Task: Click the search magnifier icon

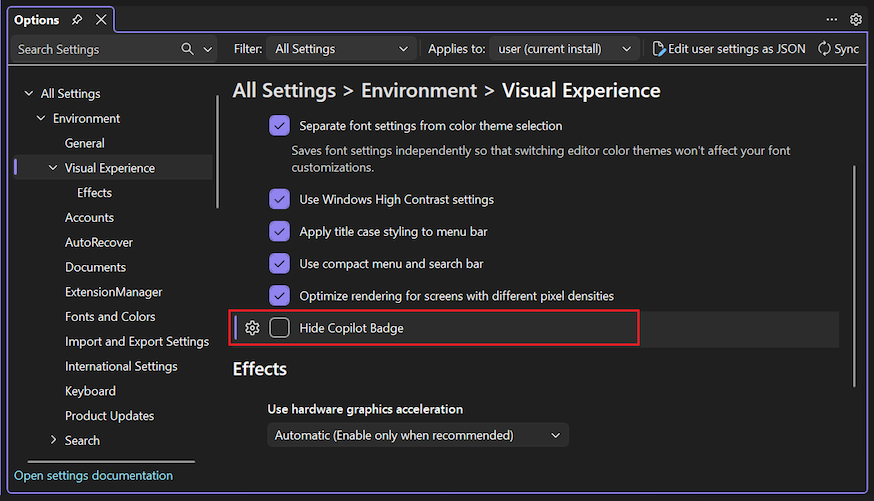Action: click(x=188, y=49)
